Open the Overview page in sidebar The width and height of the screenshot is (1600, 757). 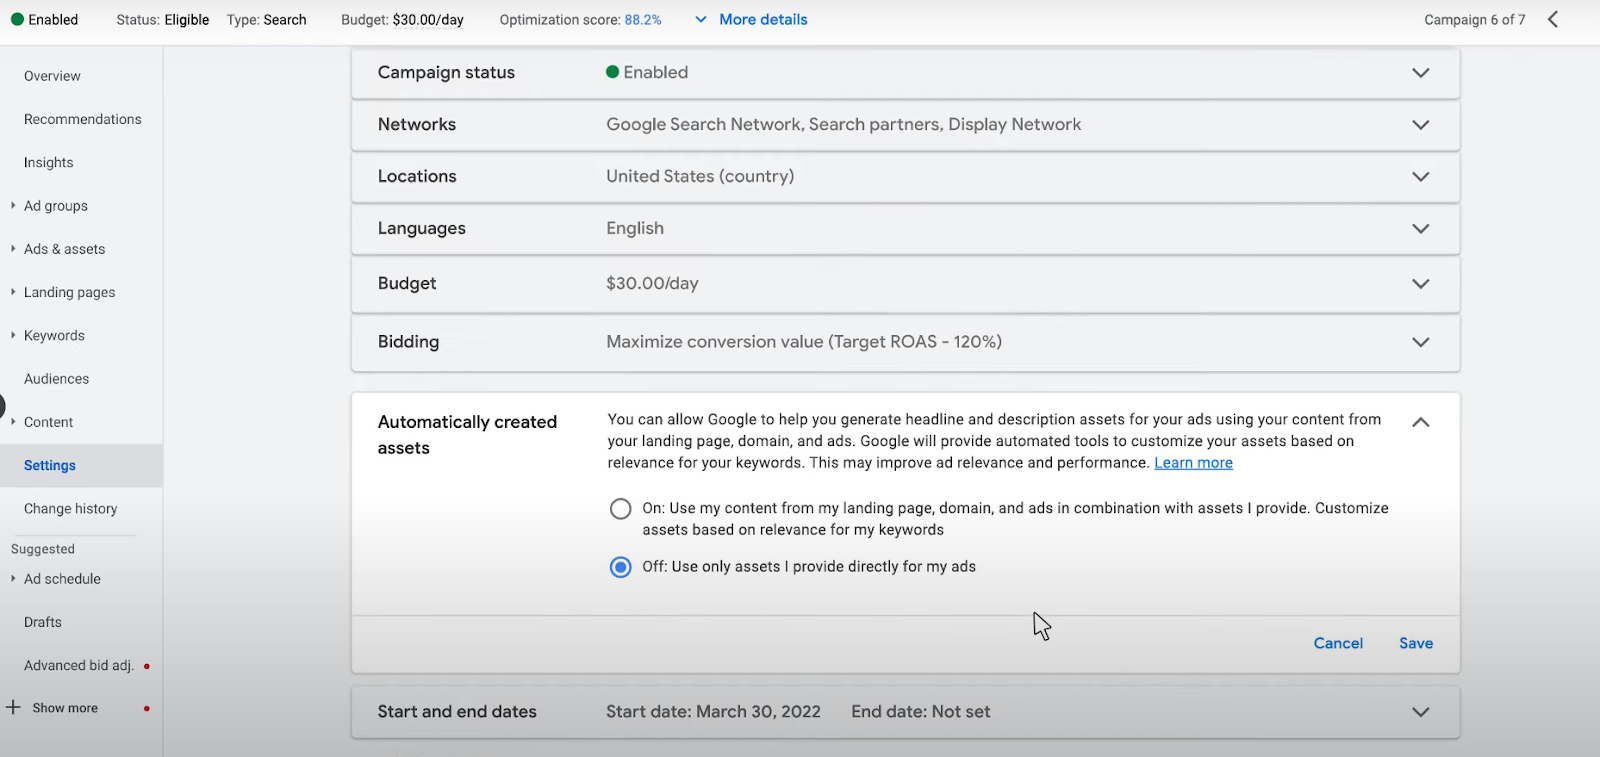[x=52, y=76]
